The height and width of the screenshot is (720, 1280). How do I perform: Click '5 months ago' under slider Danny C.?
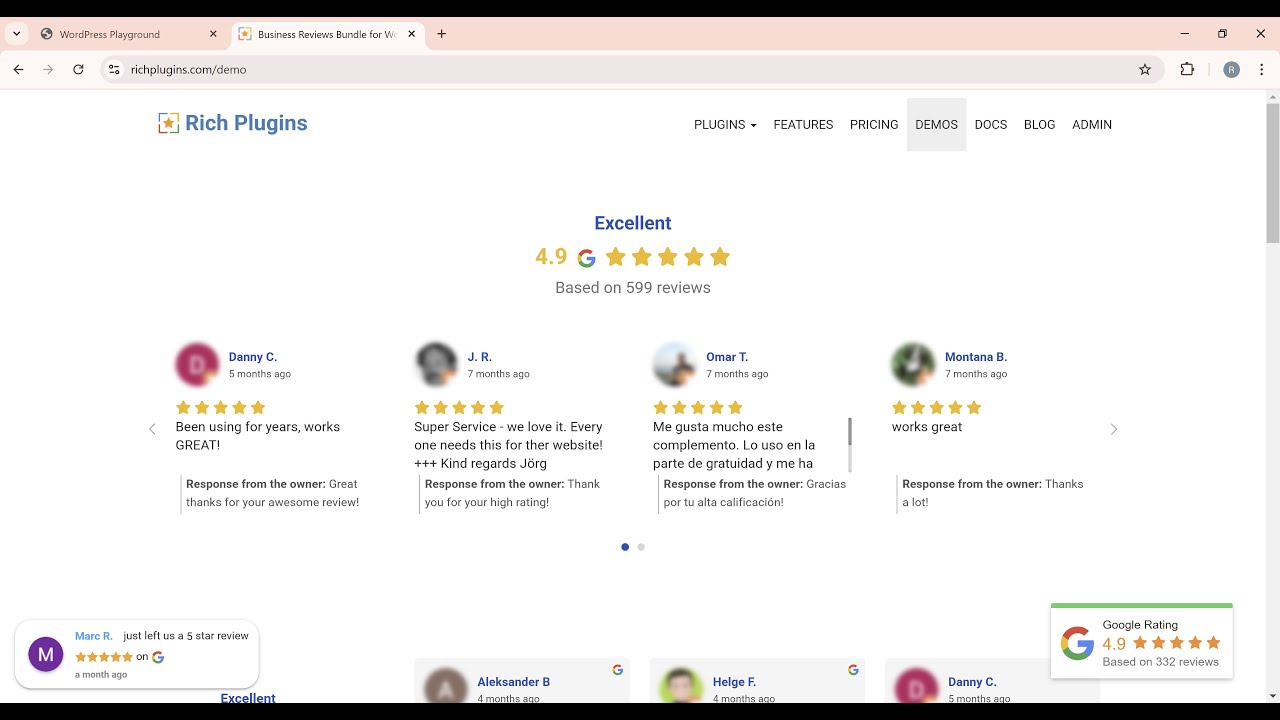(260, 374)
